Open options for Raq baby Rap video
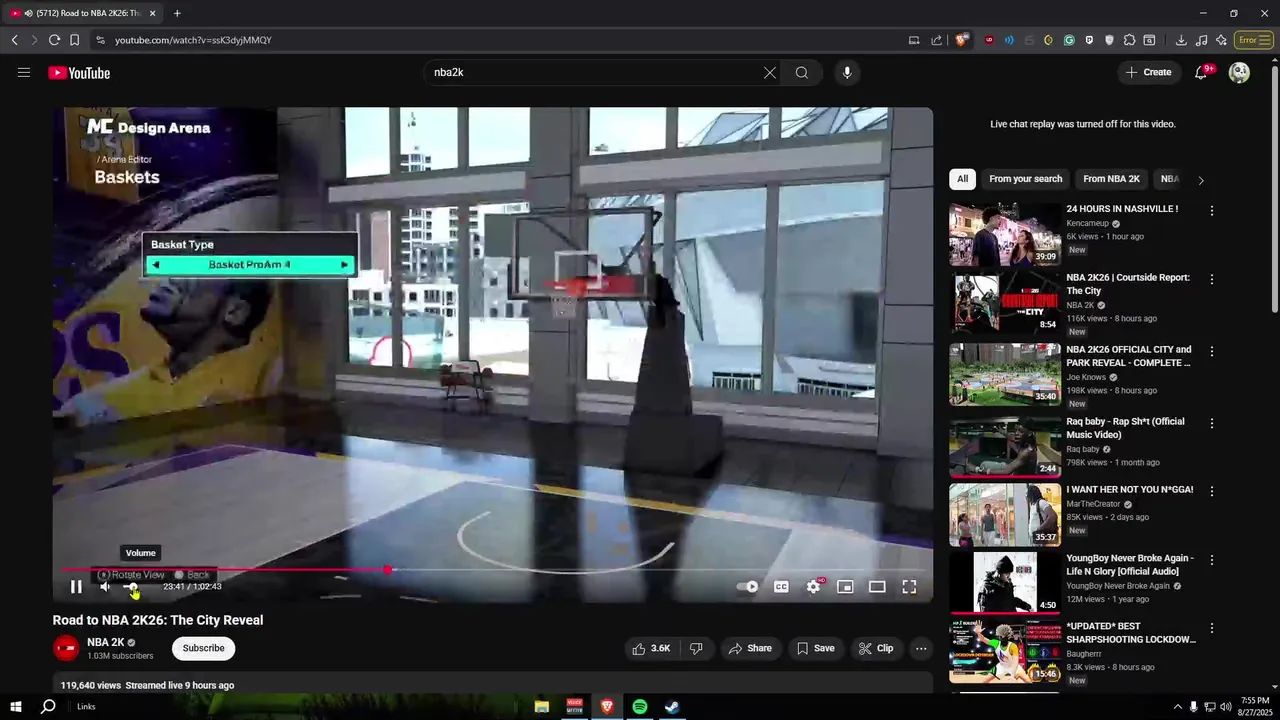The width and height of the screenshot is (1280, 720). click(1212, 424)
